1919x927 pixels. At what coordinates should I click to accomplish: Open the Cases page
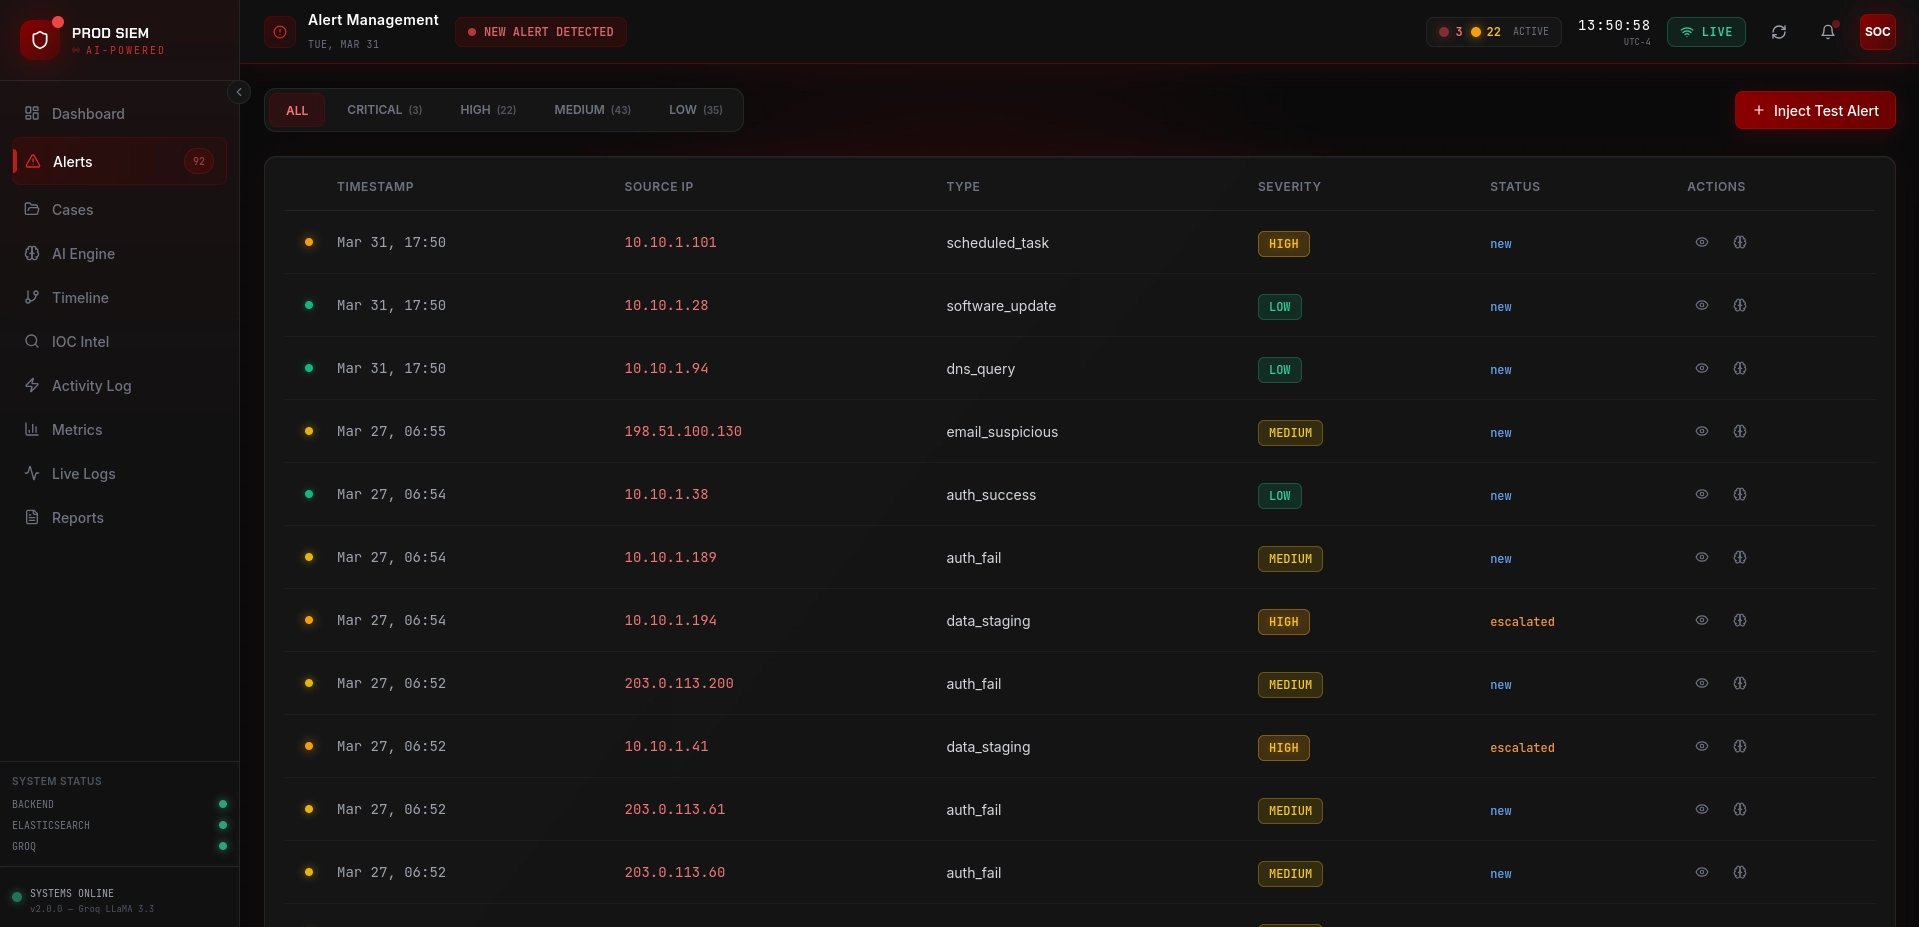[x=72, y=210]
